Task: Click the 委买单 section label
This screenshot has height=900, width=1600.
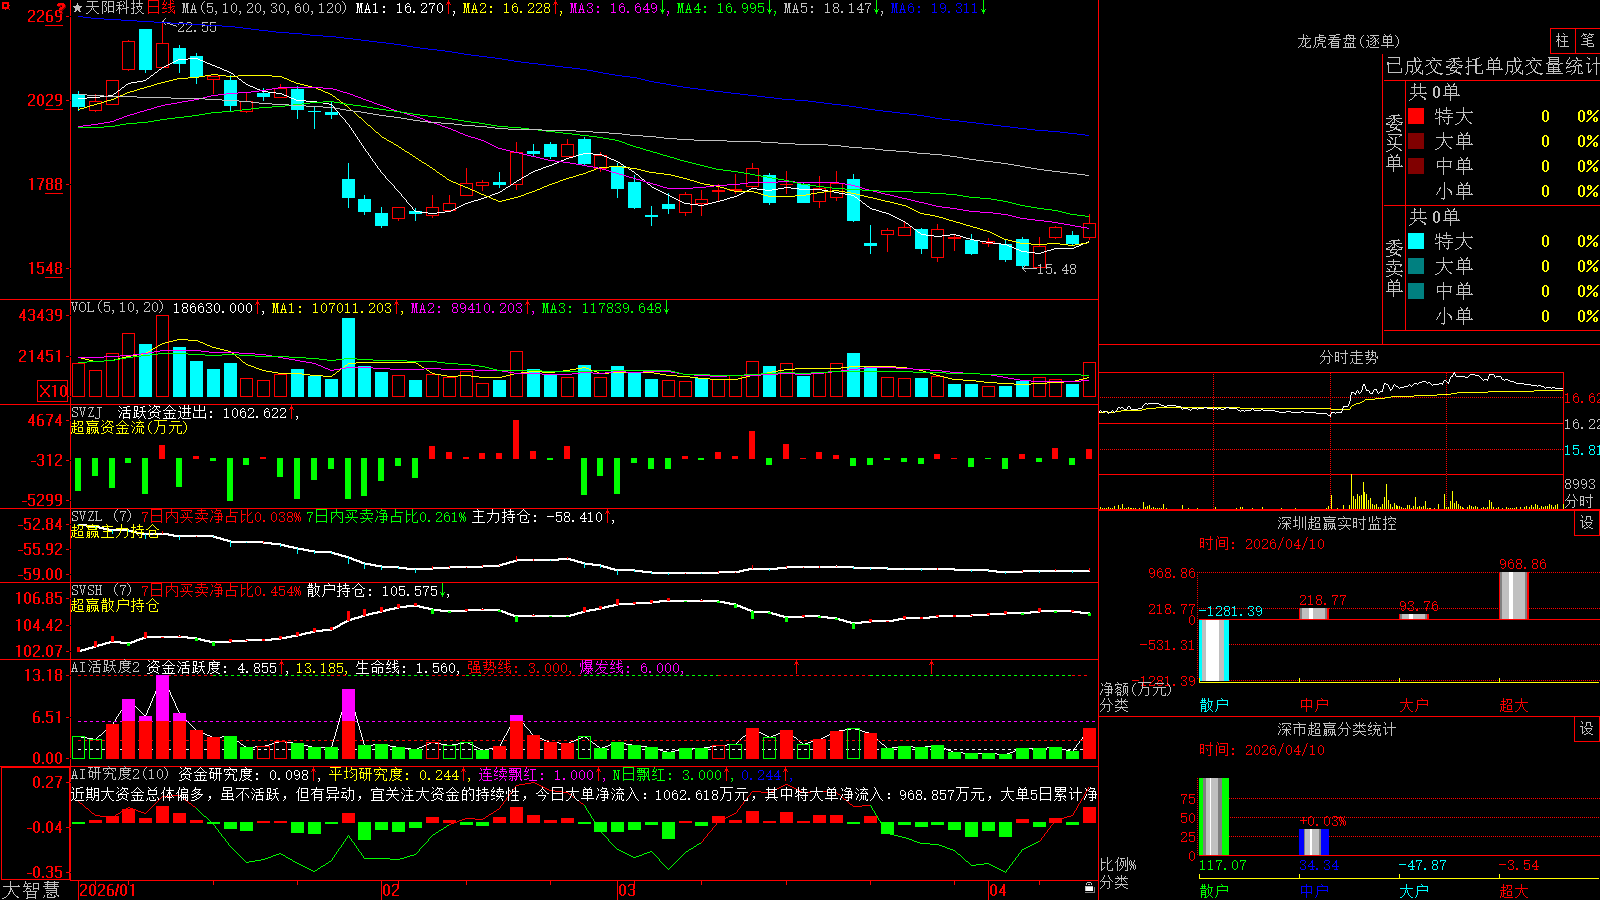Action: click(1394, 142)
